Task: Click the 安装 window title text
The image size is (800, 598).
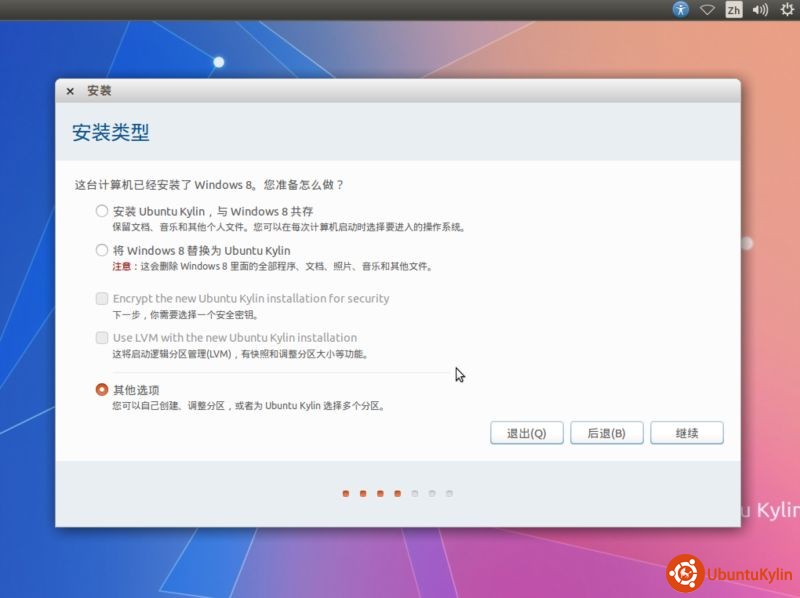Action: click(99, 91)
